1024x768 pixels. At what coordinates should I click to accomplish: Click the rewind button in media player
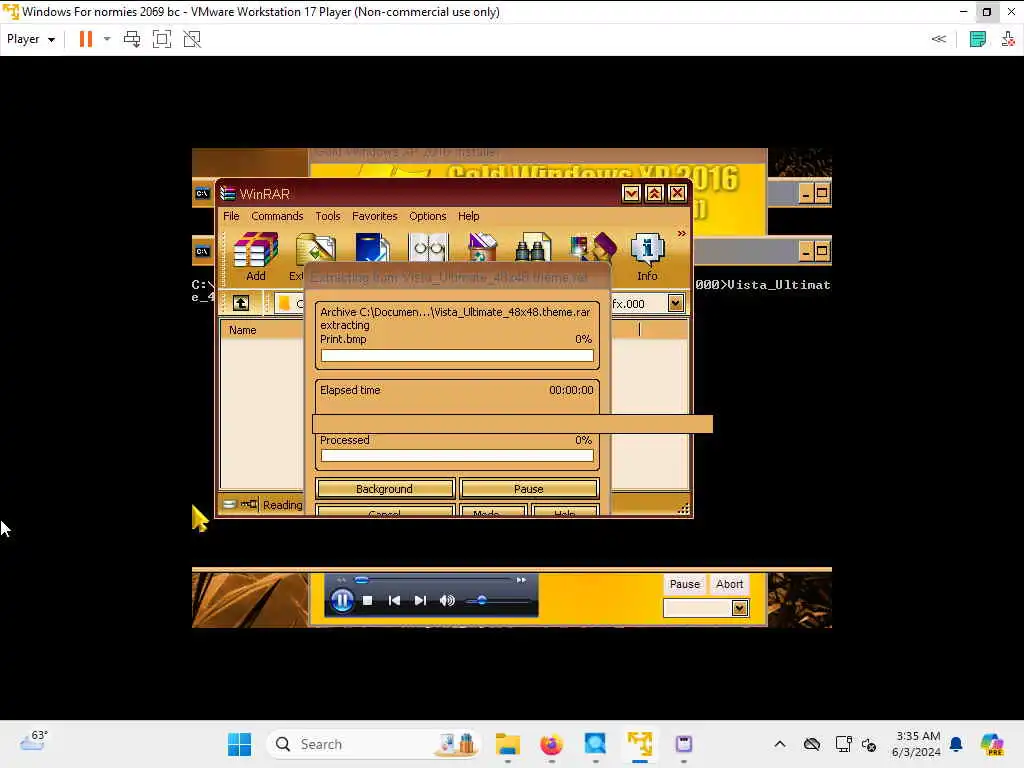pos(342,580)
